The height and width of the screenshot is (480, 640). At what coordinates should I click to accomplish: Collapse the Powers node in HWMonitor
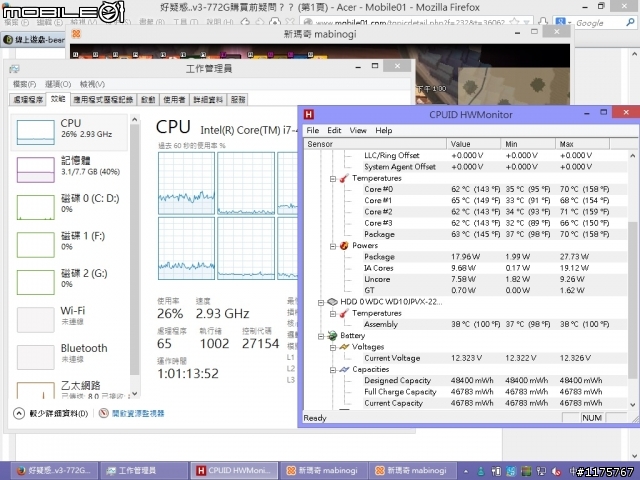[x=333, y=246]
